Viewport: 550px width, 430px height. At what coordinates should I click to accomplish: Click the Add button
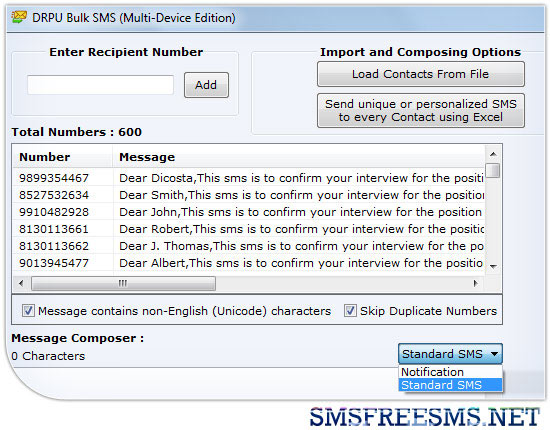coord(206,85)
